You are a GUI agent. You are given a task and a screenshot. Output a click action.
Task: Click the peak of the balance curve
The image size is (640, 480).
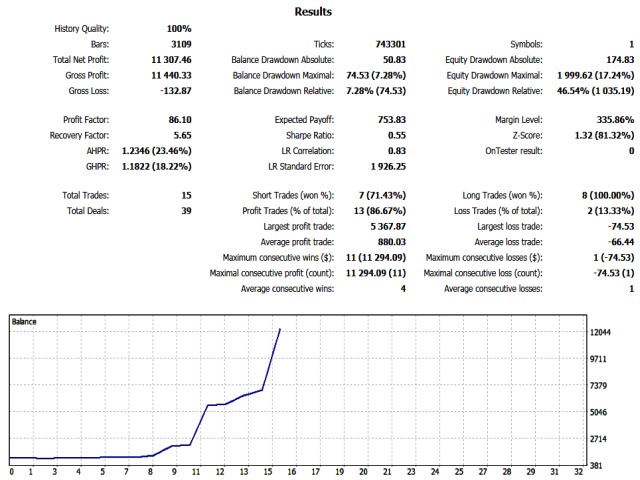[280, 329]
